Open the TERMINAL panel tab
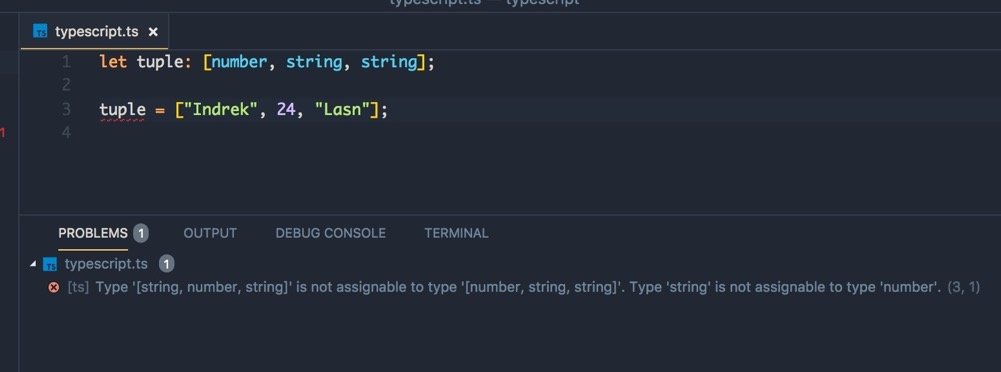1001x372 pixels. click(456, 234)
